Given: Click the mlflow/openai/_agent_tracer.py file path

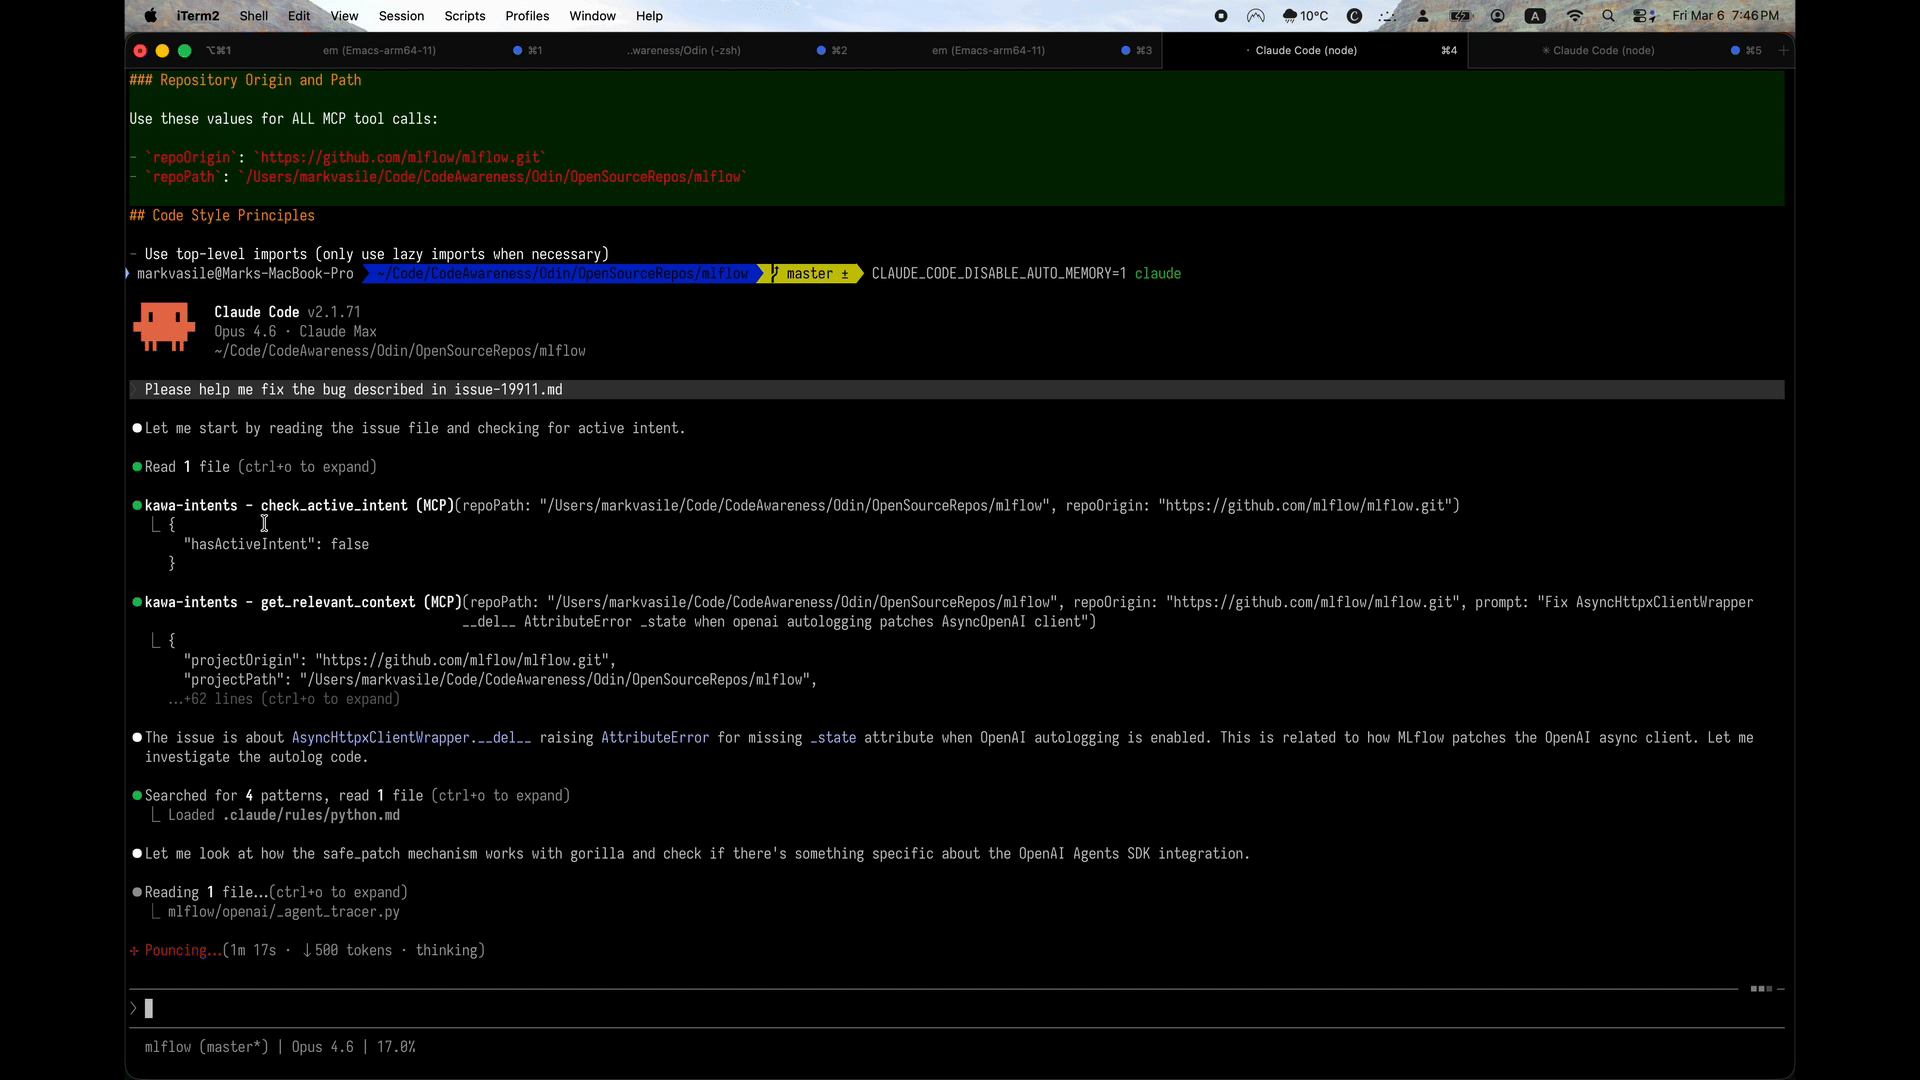Looking at the screenshot, I should (x=284, y=912).
